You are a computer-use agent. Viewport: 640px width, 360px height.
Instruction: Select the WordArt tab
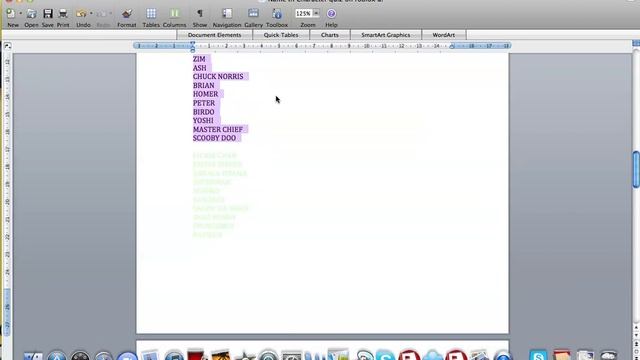tap(443, 35)
